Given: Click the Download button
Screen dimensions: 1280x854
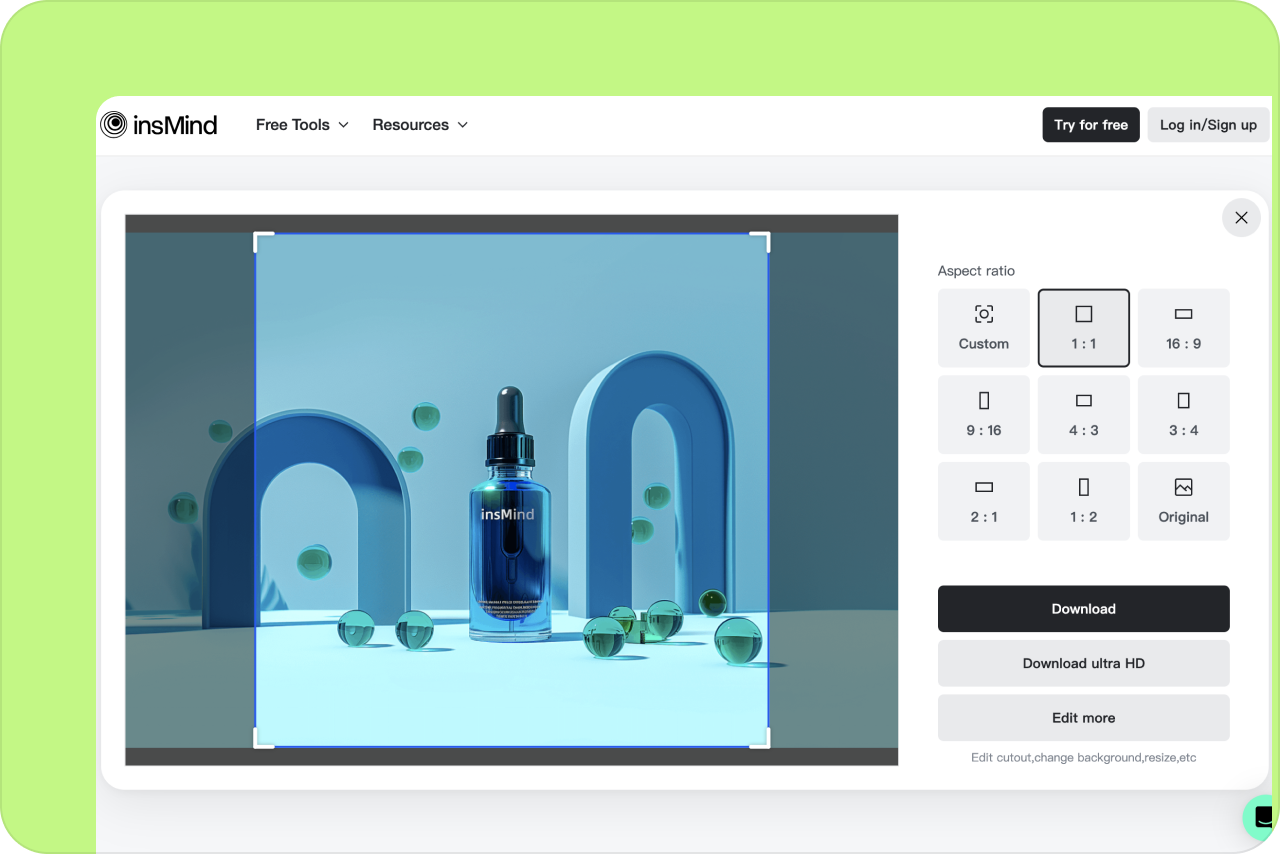Looking at the screenshot, I should [x=1084, y=609].
